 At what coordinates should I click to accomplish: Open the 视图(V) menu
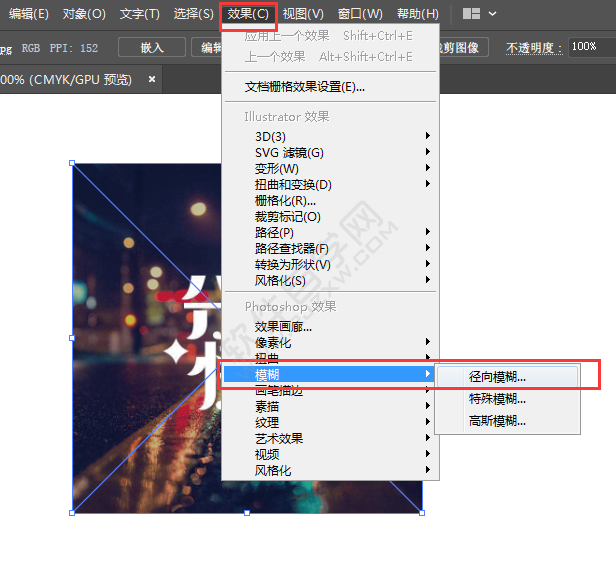(303, 14)
